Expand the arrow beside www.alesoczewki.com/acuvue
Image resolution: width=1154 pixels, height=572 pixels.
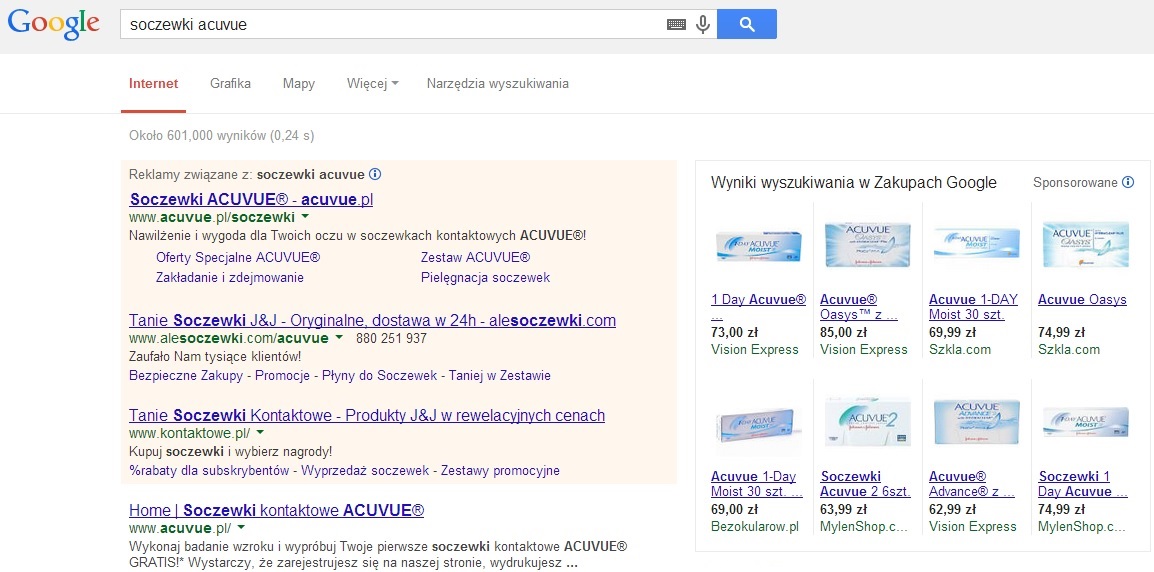[339, 338]
